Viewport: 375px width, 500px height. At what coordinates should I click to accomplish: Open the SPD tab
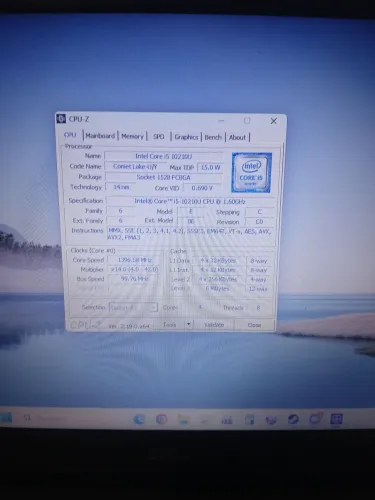pyautogui.click(x=159, y=137)
